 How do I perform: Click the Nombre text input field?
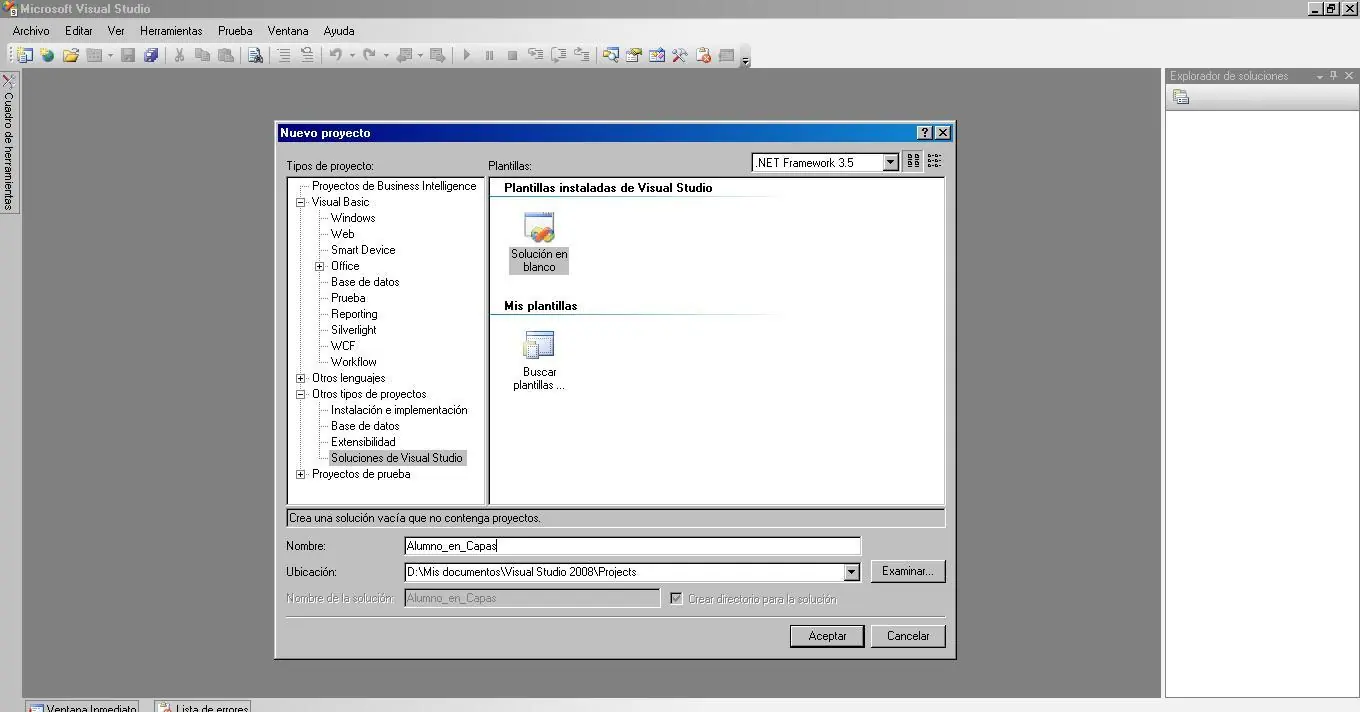point(632,546)
